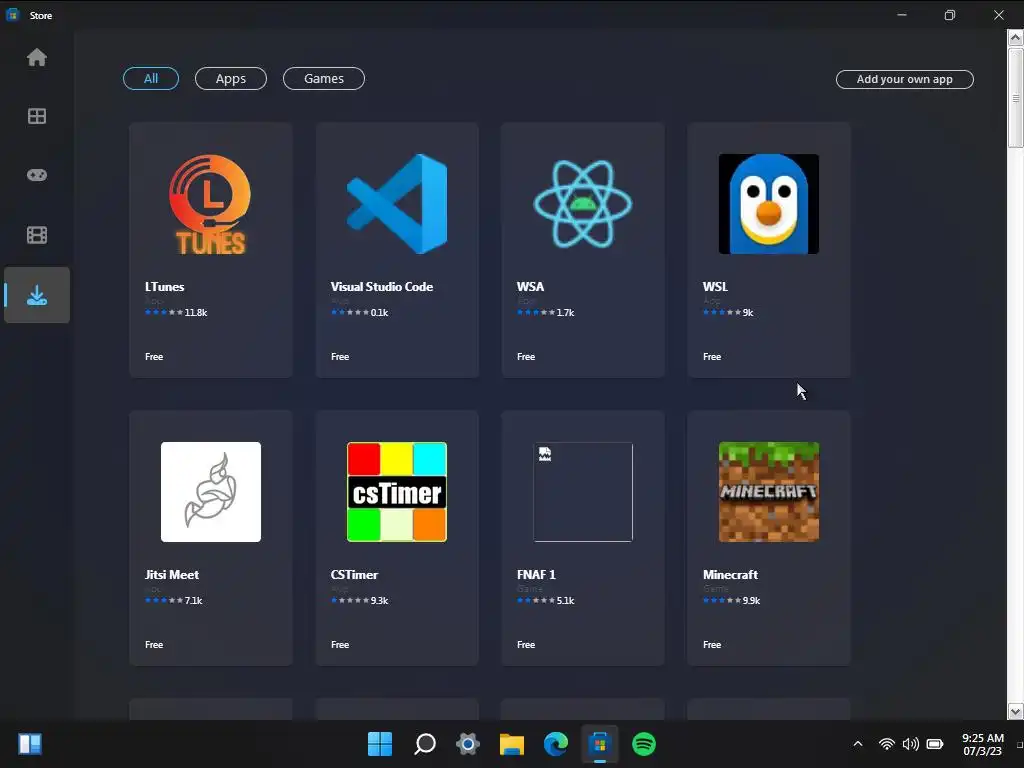Click the volume speaker tray icon
The height and width of the screenshot is (768, 1024).
tap(910, 744)
